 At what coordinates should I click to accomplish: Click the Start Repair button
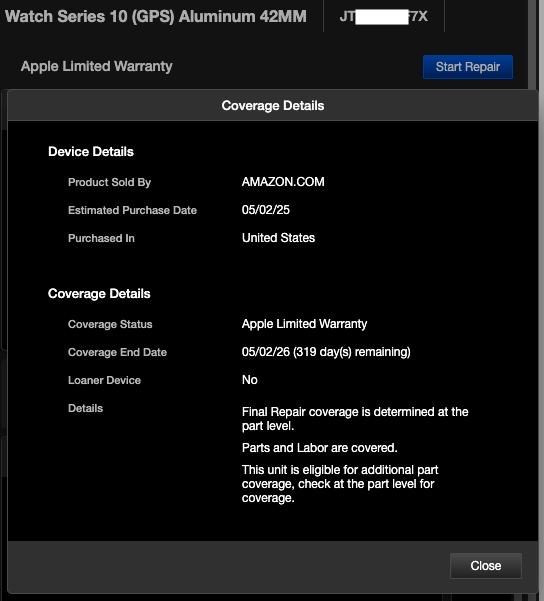468,67
